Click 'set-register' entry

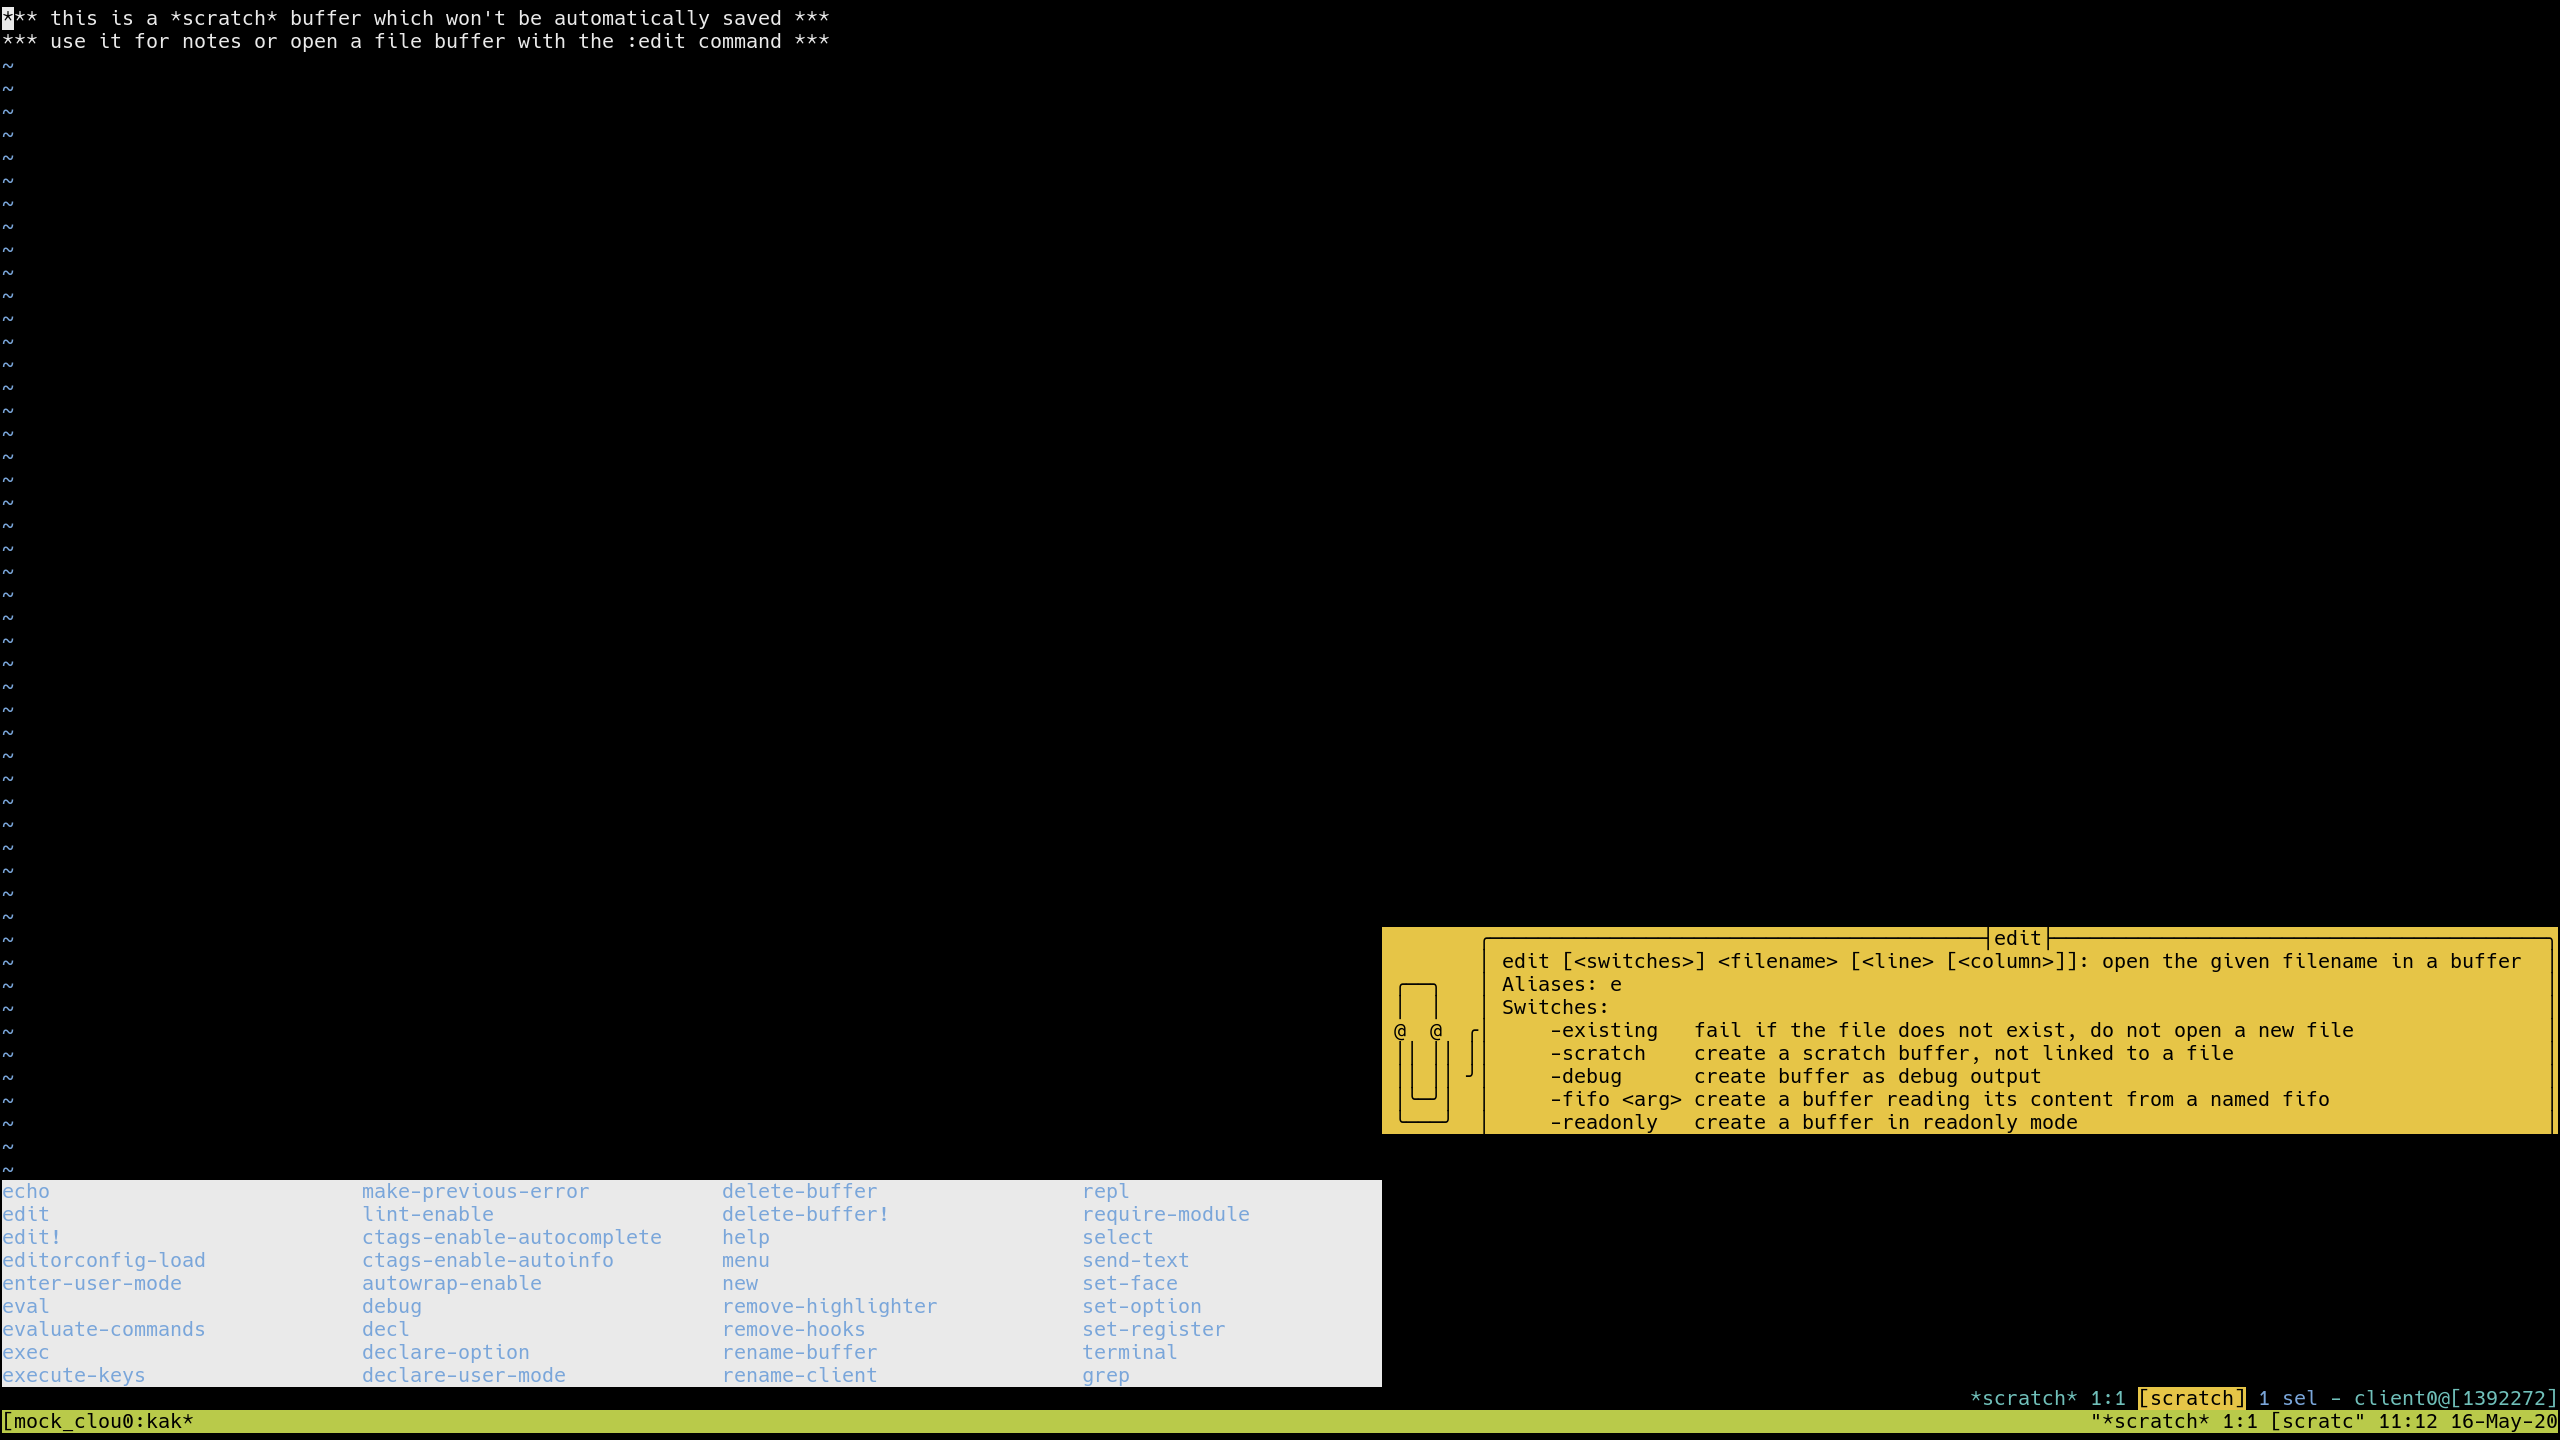point(1154,1329)
